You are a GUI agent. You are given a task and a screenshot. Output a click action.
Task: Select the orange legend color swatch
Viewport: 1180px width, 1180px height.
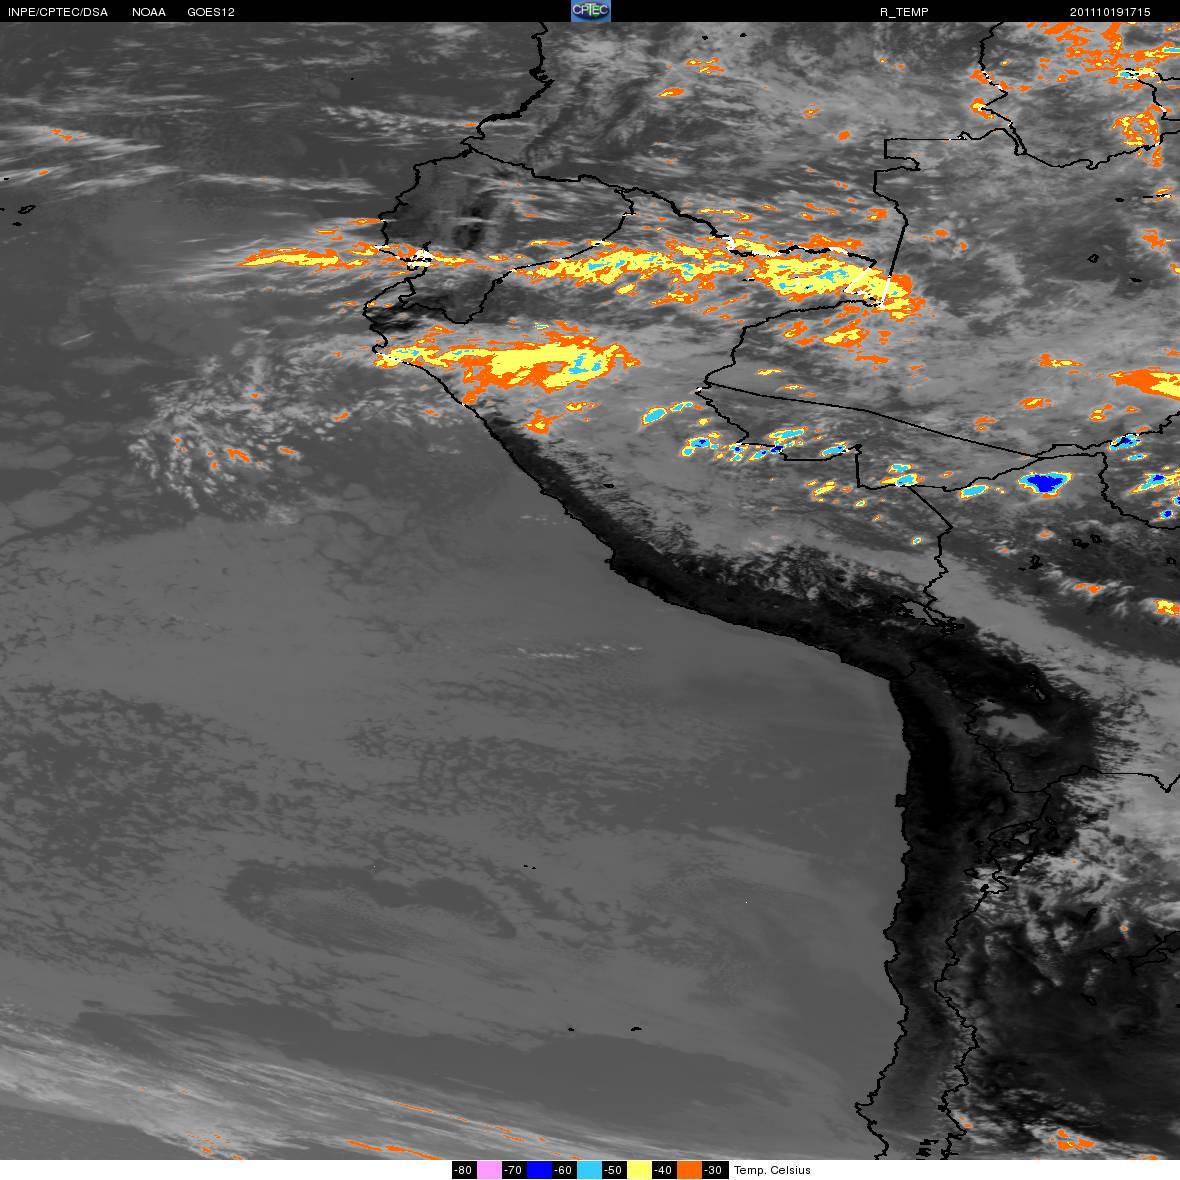click(x=690, y=1170)
